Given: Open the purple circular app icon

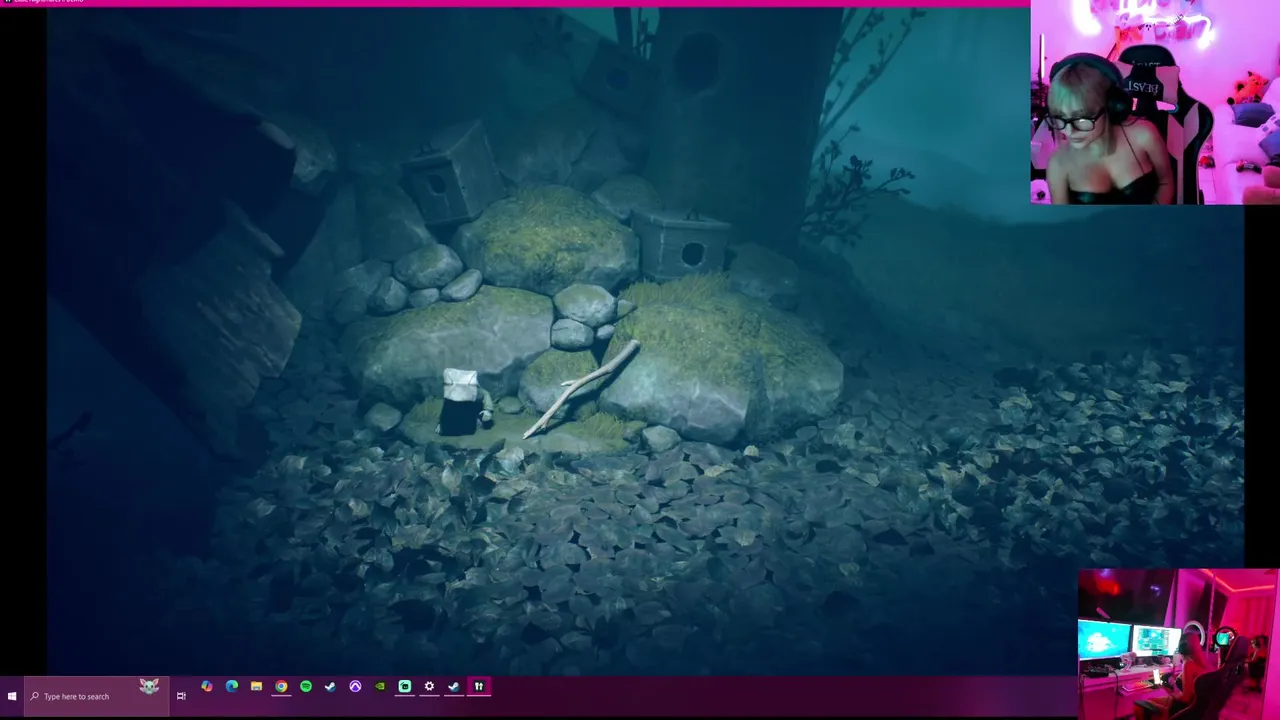Looking at the screenshot, I should [x=355, y=686].
